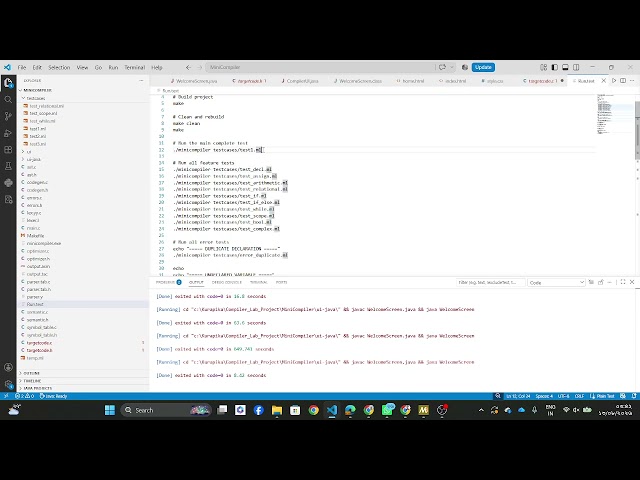Click the MiniCompiler command center search box
The image size is (640, 480).
click(320, 67)
